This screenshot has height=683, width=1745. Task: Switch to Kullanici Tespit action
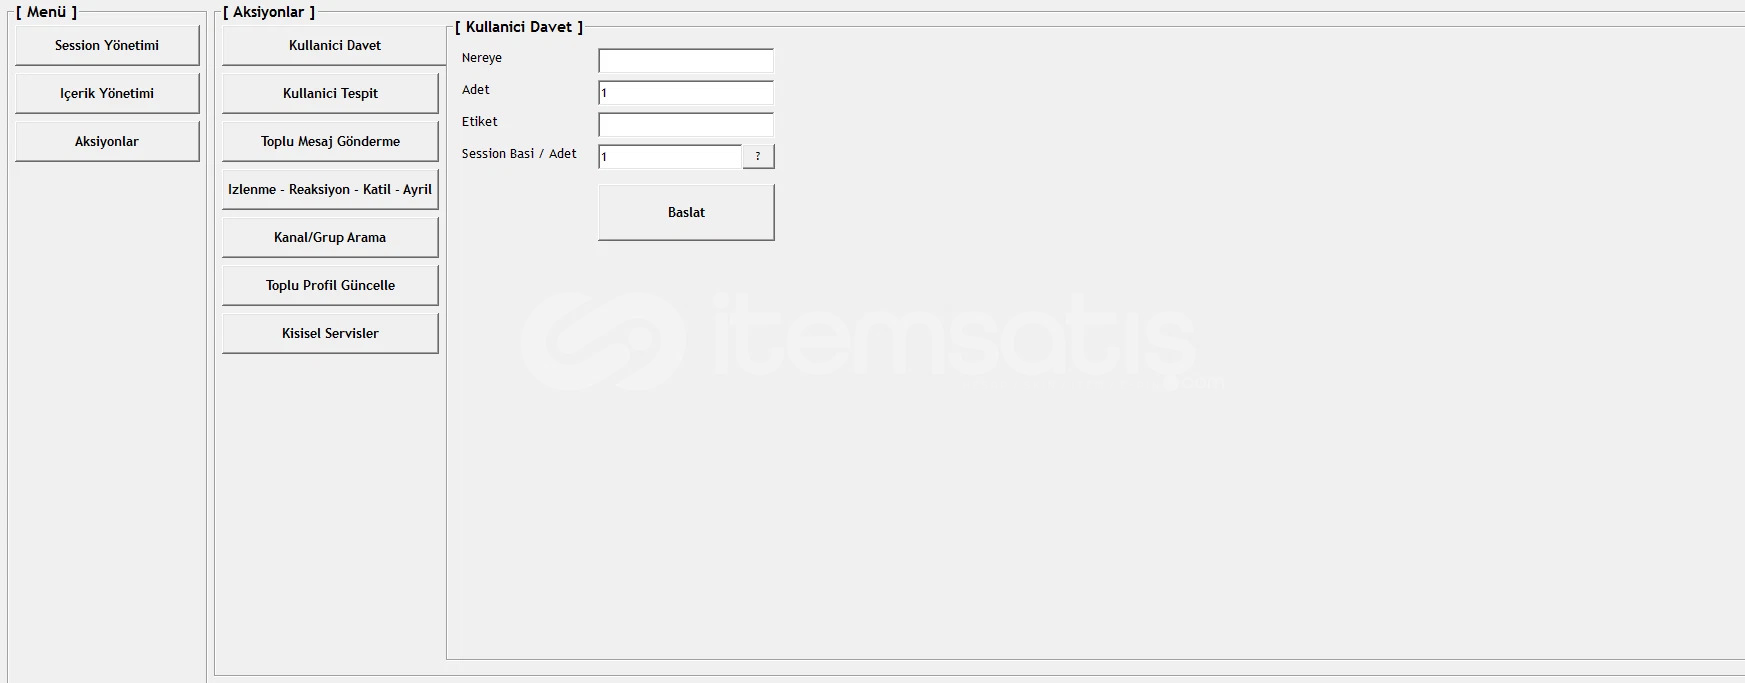pos(330,93)
